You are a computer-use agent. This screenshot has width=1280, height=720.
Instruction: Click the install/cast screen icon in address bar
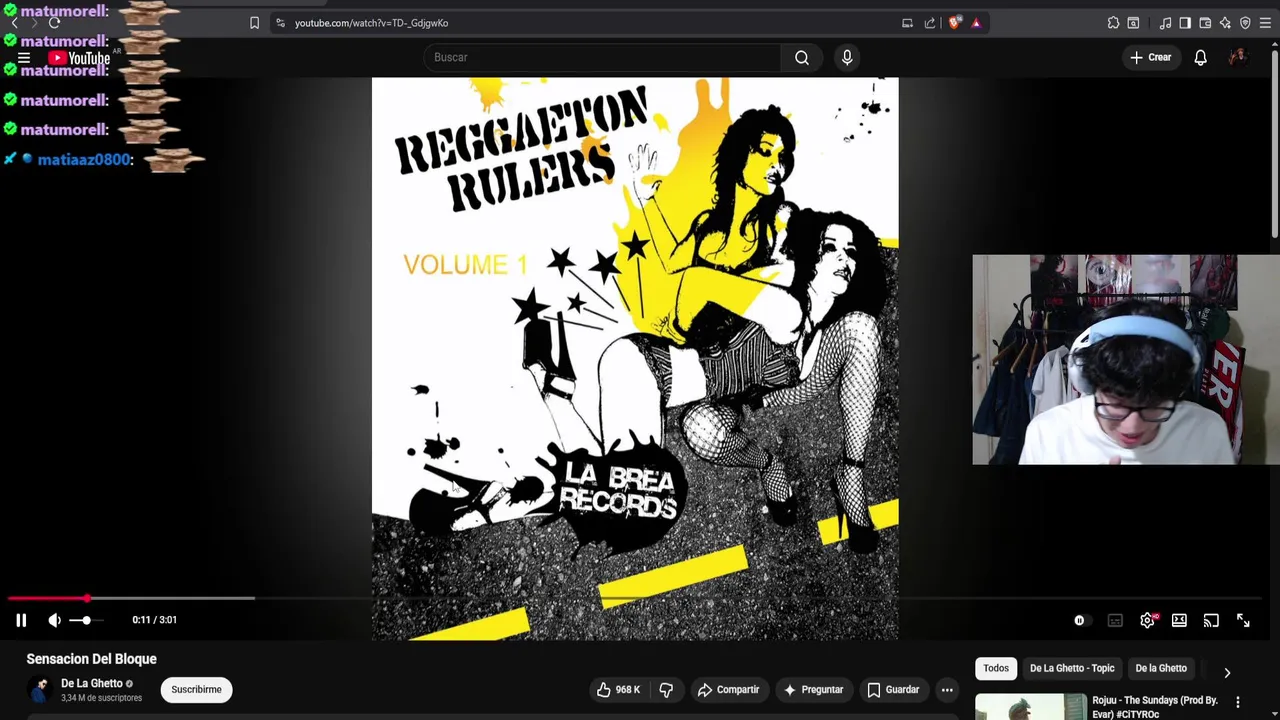click(907, 23)
